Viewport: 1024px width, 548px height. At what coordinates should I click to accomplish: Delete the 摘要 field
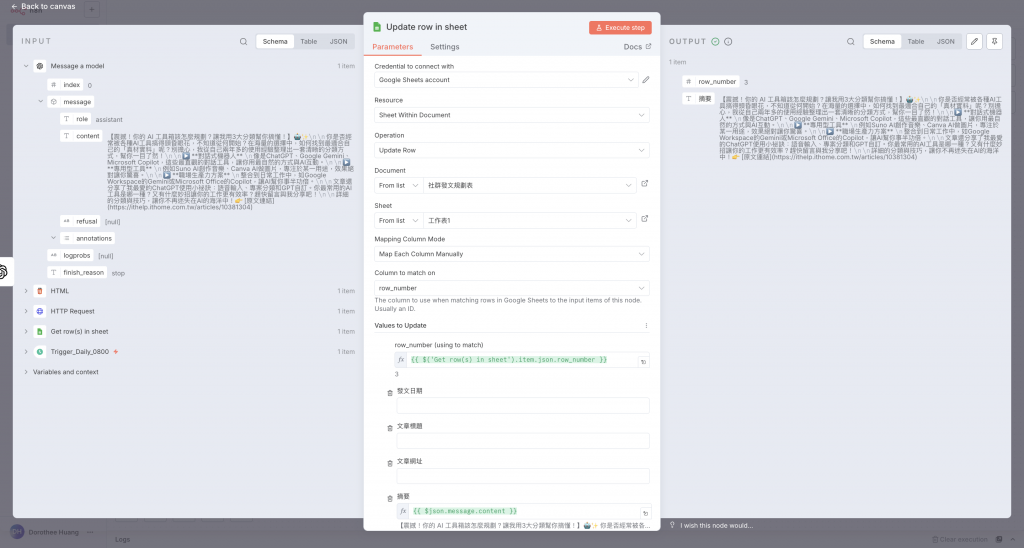[390, 498]
